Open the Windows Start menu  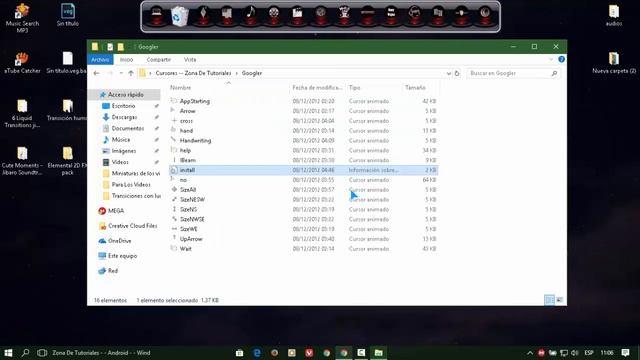(x=8, y=353)
